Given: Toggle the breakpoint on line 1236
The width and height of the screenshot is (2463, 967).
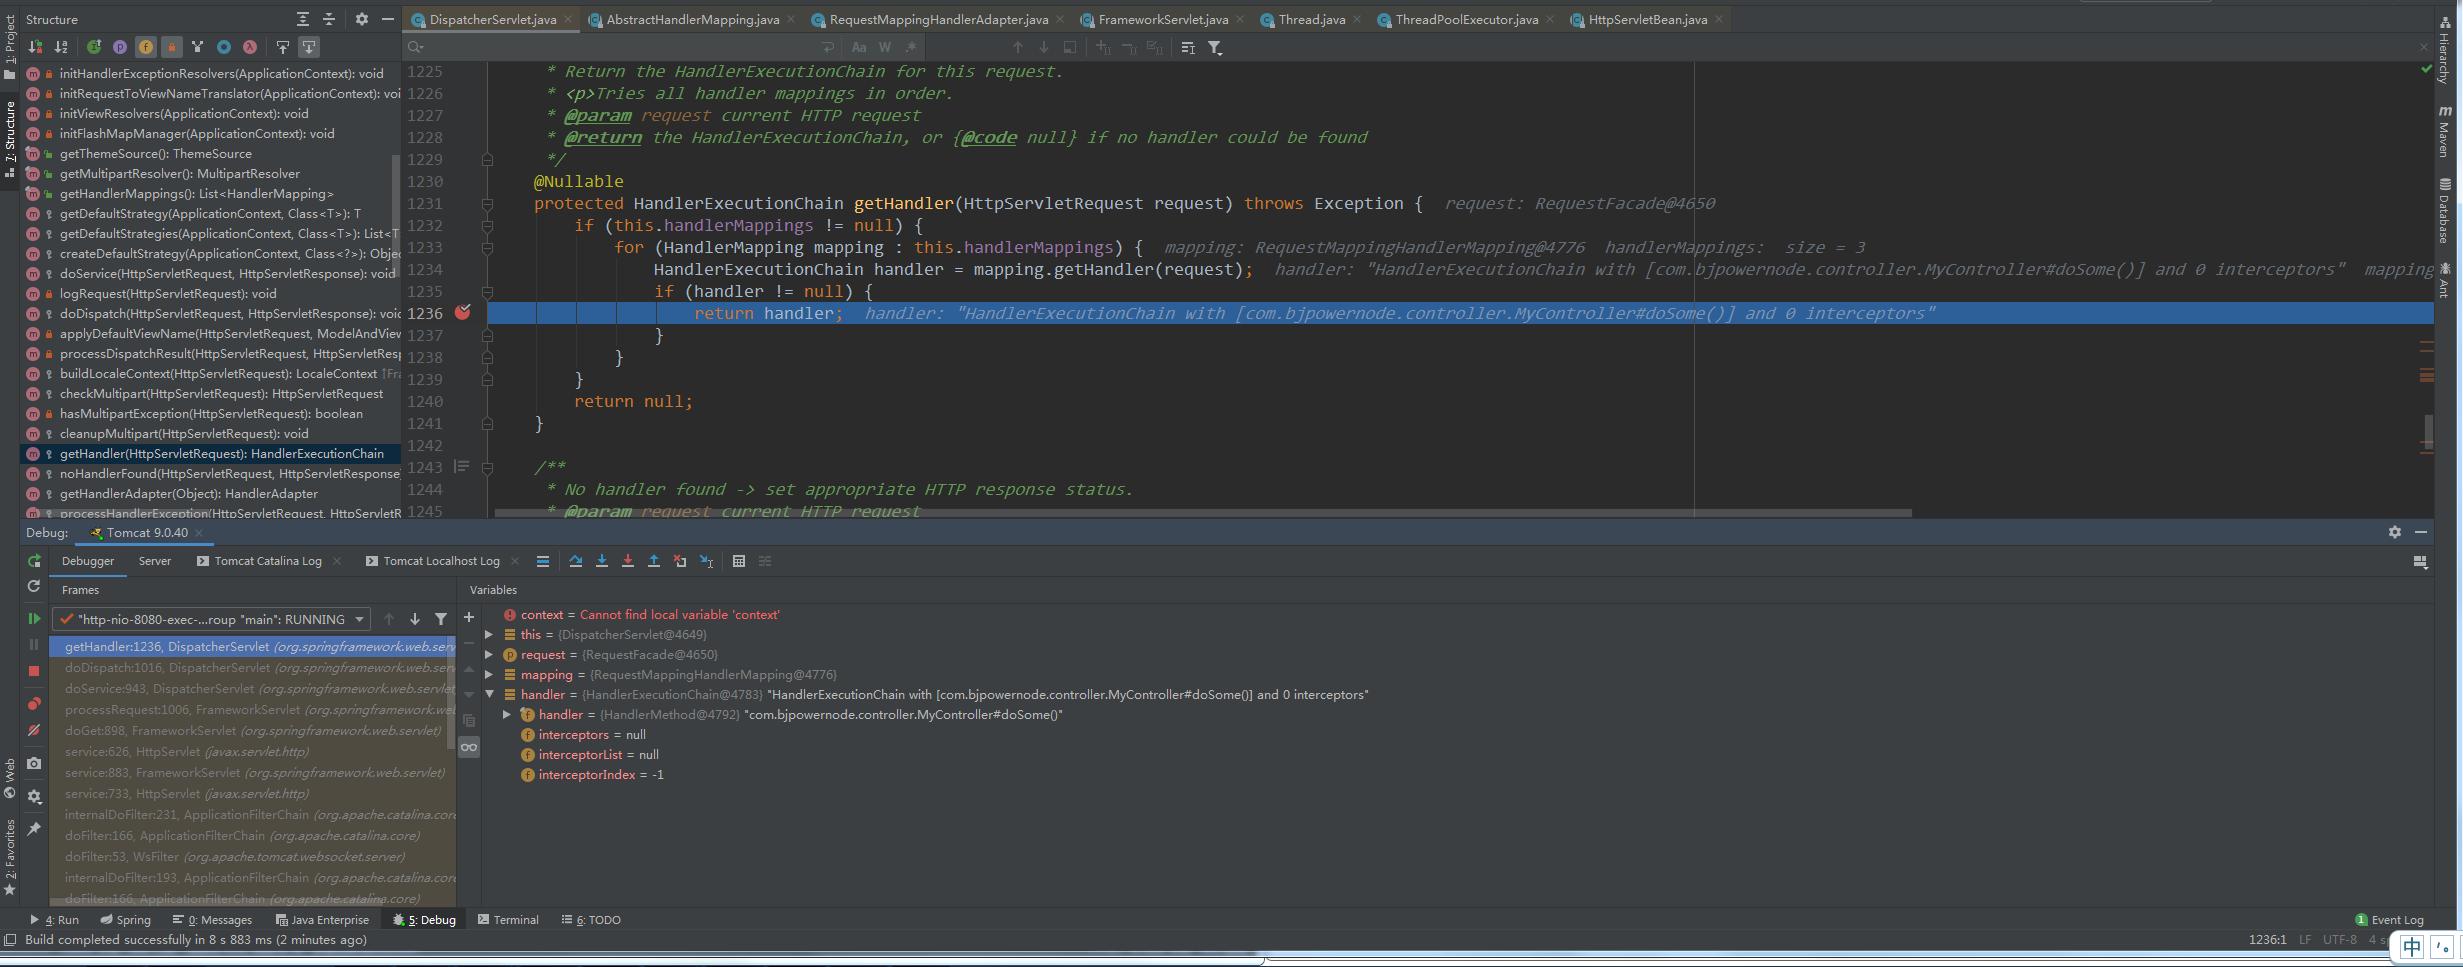Looking at the screenshot, I should 463,313.
